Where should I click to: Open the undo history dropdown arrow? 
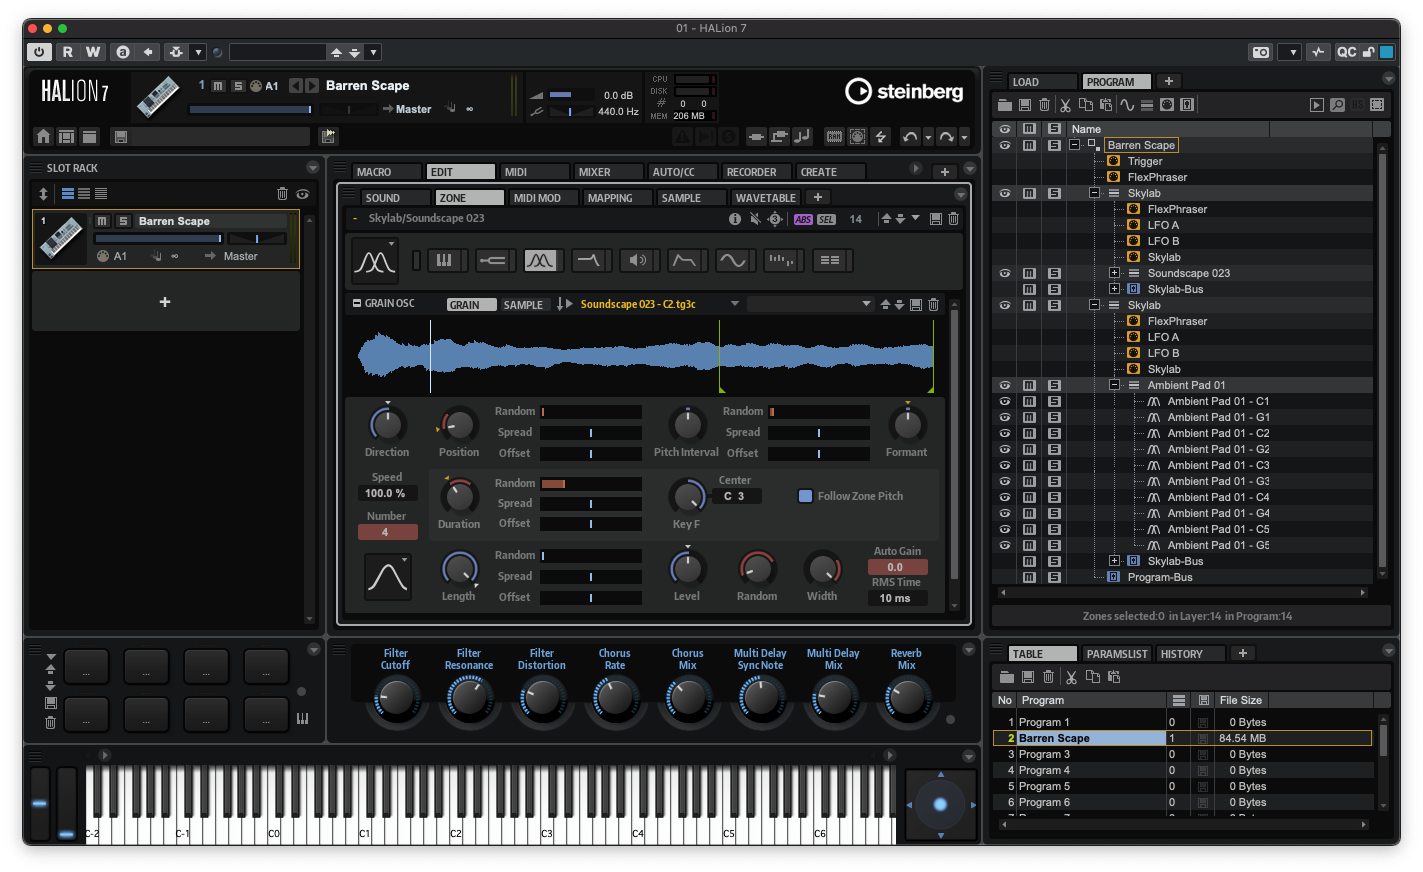928,137
